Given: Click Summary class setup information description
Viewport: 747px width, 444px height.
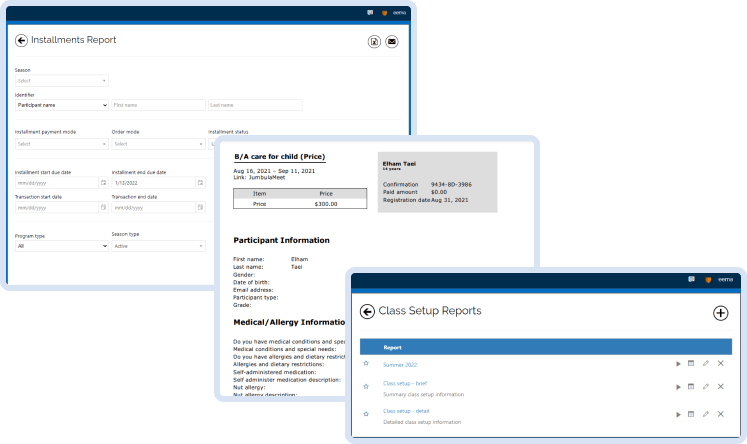Looking at the screenshot, I should click(x=423, y=394).
